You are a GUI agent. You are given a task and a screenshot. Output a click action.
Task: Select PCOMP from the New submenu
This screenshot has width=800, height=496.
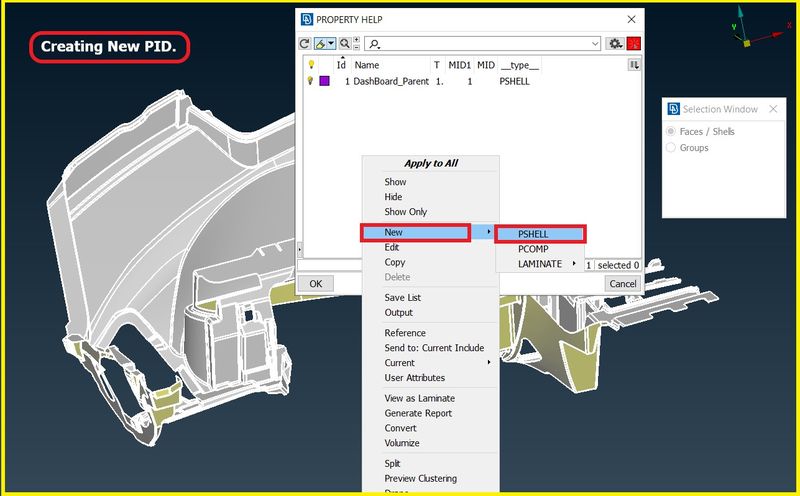tap(533, 249)
